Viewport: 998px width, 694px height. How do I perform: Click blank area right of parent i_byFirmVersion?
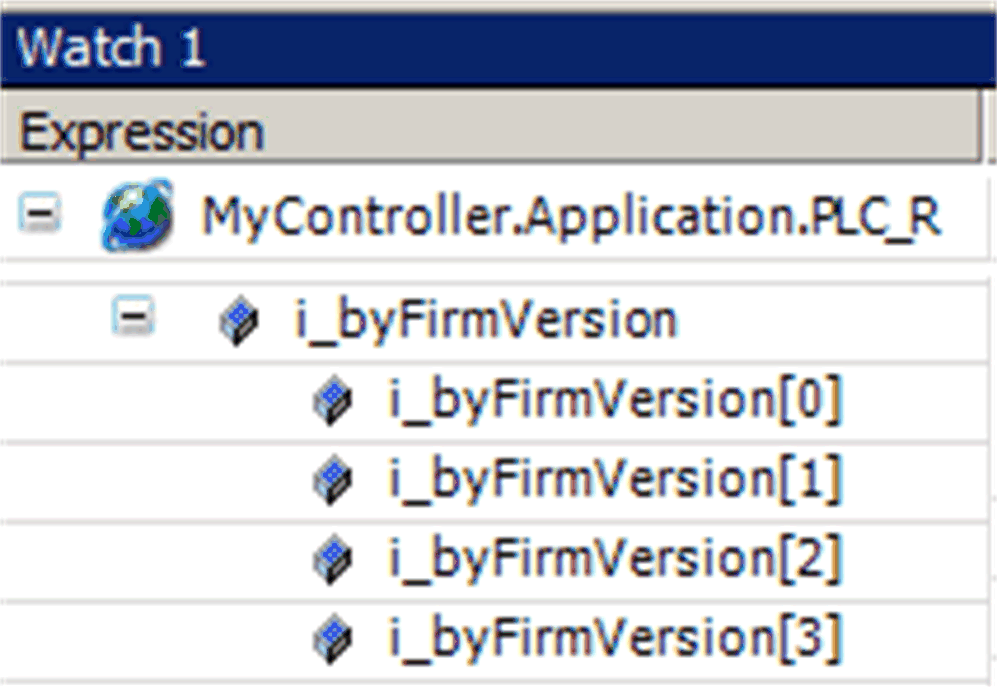(834, 322)
